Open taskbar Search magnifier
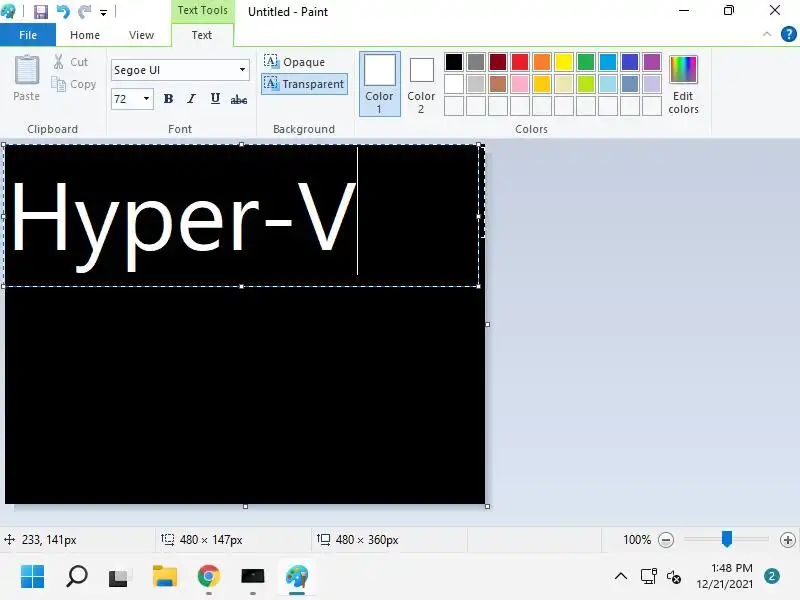Screen dimensions: 800x600 77,577
